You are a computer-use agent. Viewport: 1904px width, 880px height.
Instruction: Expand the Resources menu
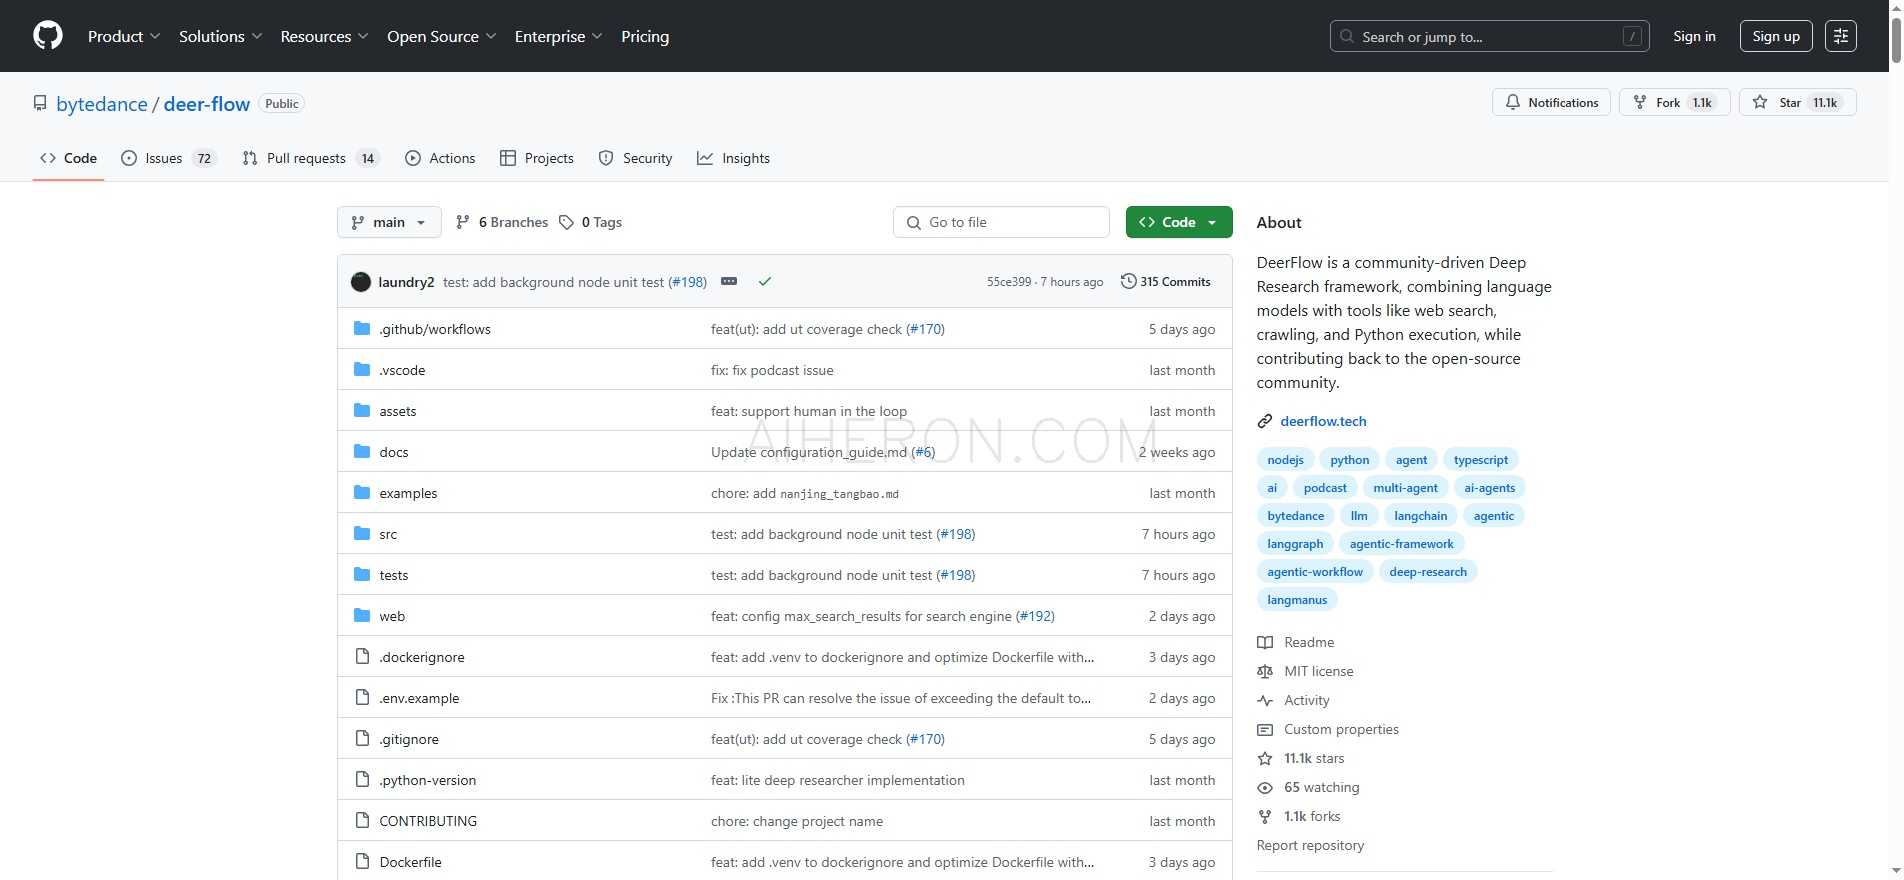(324, 36)
